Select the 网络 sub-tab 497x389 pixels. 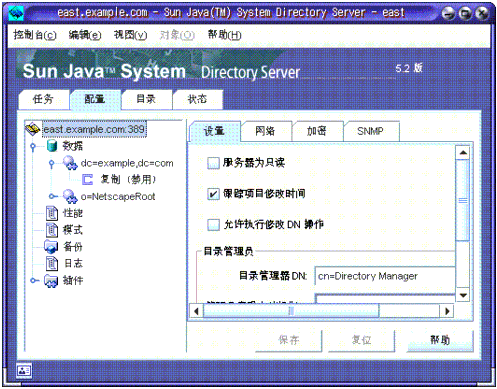pos(266,131)
